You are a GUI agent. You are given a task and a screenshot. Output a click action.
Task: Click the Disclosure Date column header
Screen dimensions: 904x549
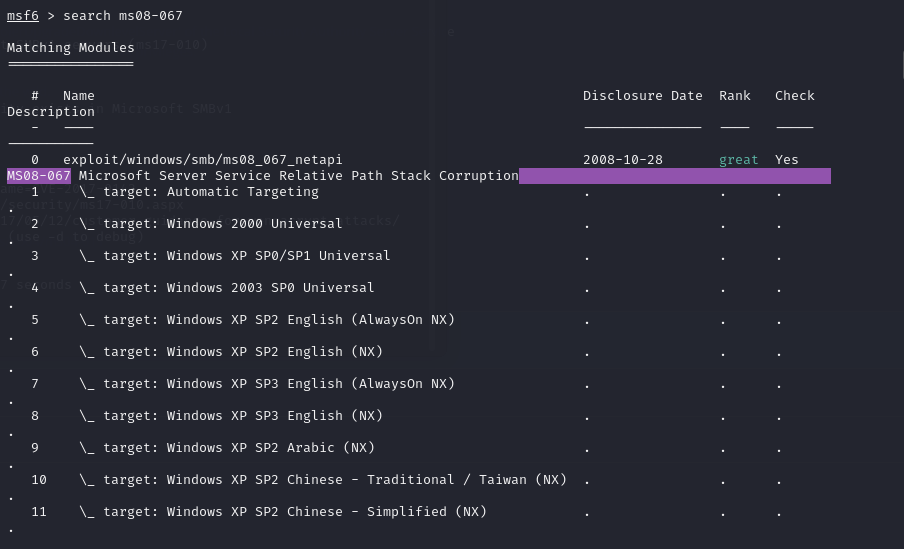642,96
